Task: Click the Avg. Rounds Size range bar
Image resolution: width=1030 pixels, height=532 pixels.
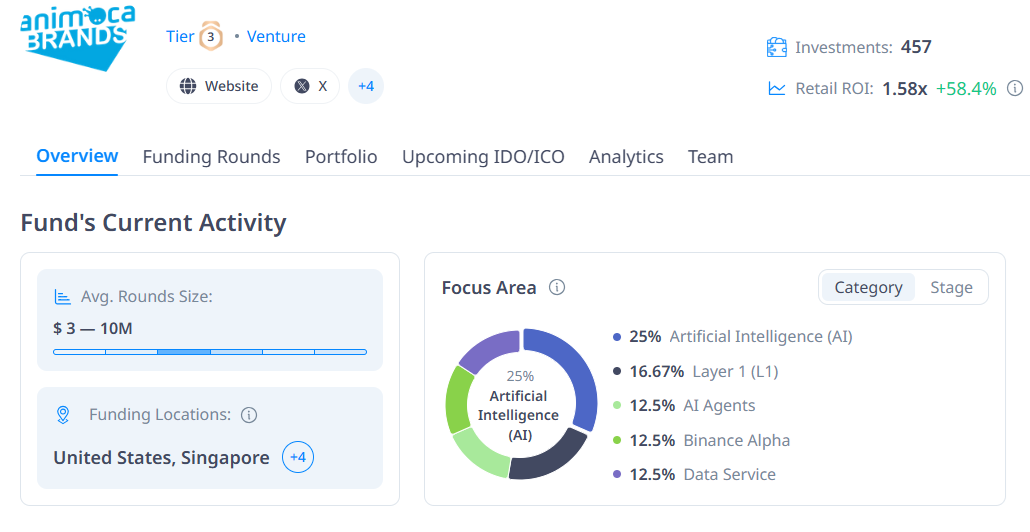Action: click(210, 352)
